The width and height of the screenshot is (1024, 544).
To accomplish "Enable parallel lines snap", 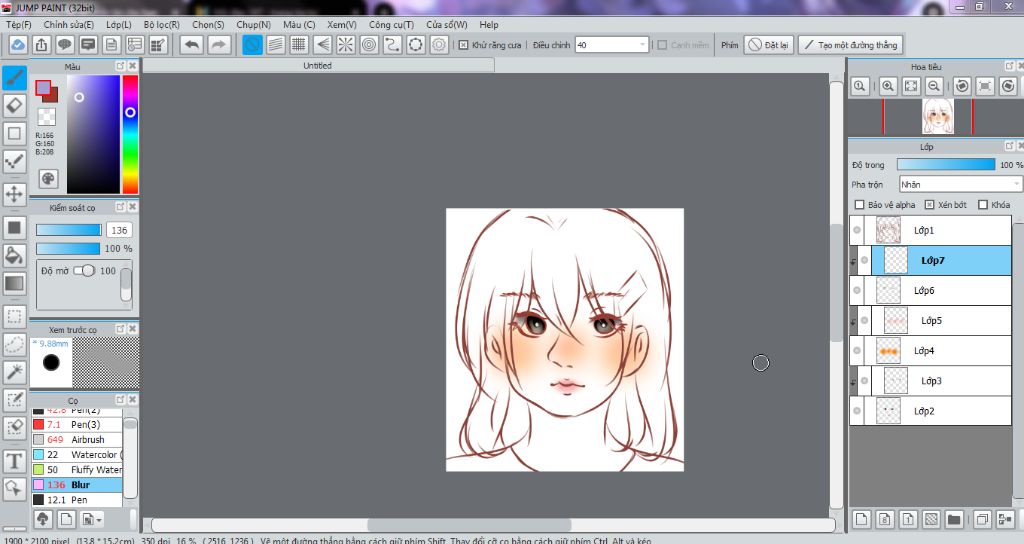I will click(x=276, y=45).
